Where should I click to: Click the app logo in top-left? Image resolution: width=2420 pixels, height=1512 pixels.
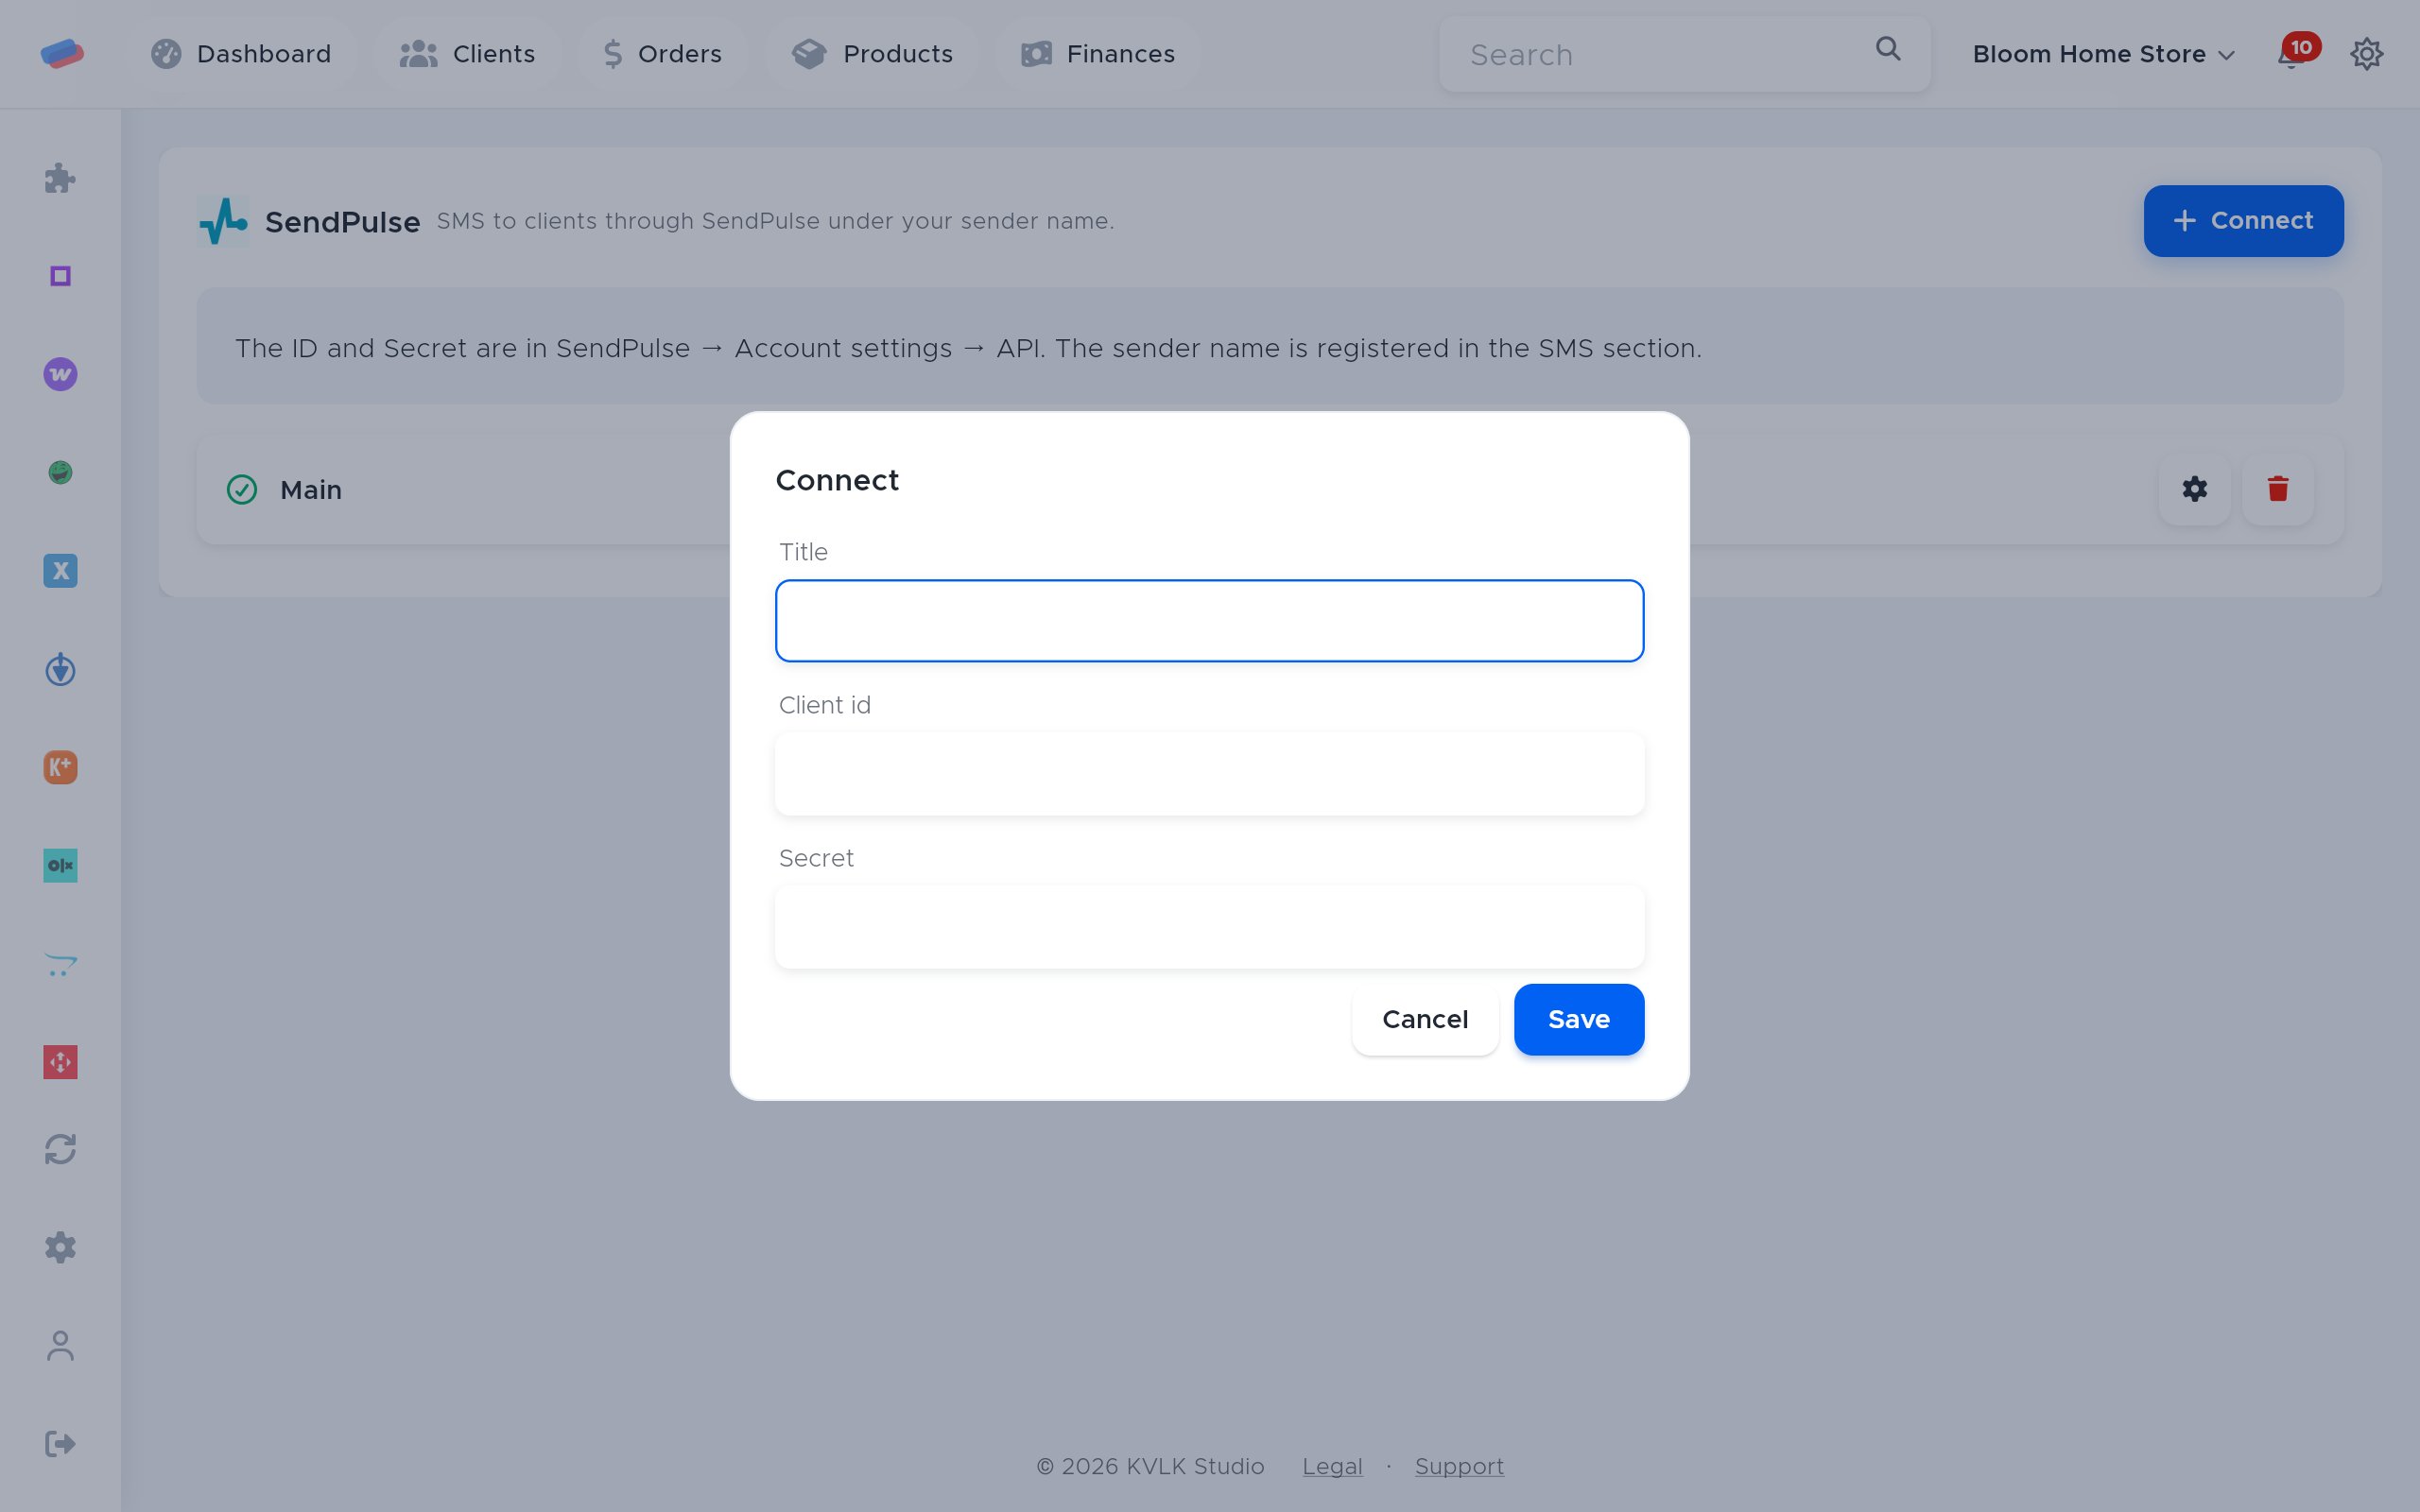point(62,53)
